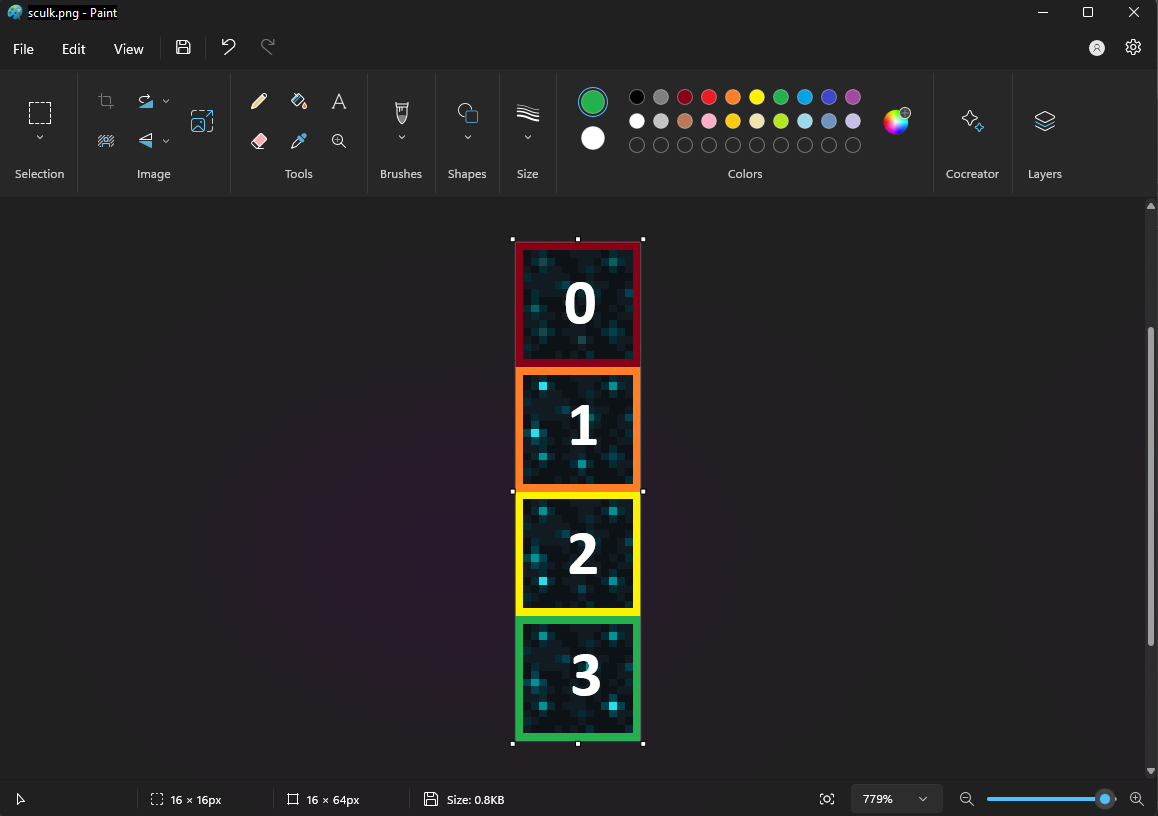
Task: Pick the lime green palette color
Action: click(x=781, y=120)
